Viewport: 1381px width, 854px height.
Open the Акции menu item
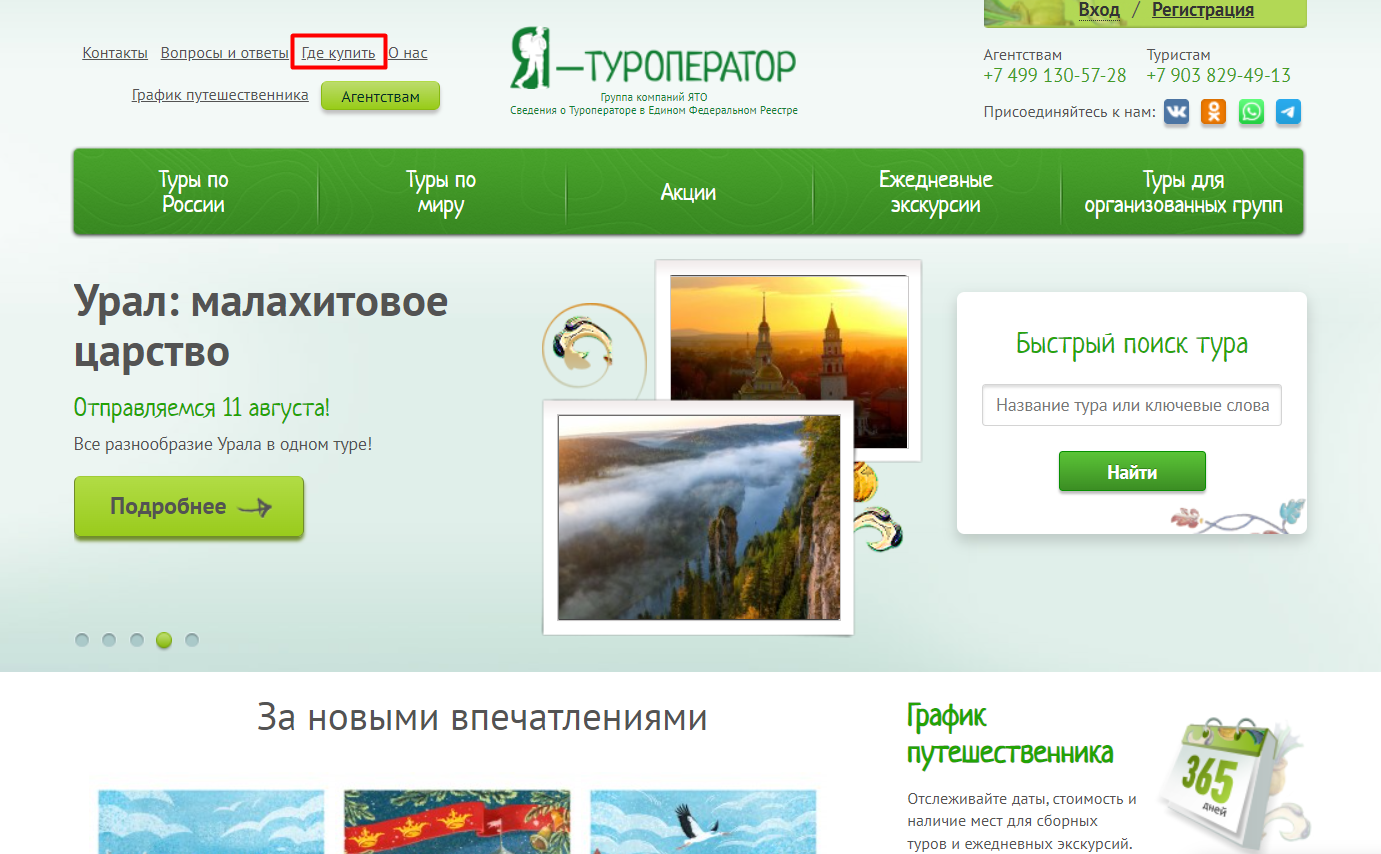(x=688, y=192)
